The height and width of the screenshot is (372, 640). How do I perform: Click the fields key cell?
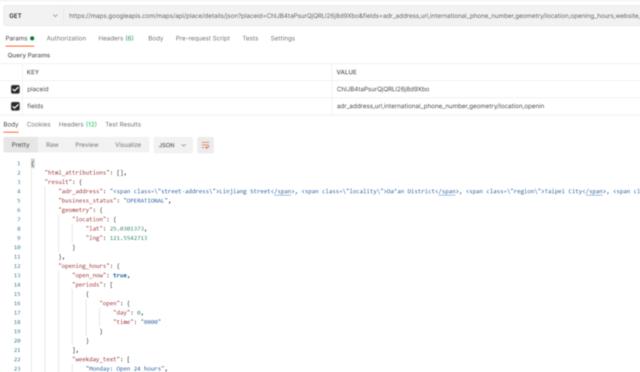point(178,106)
